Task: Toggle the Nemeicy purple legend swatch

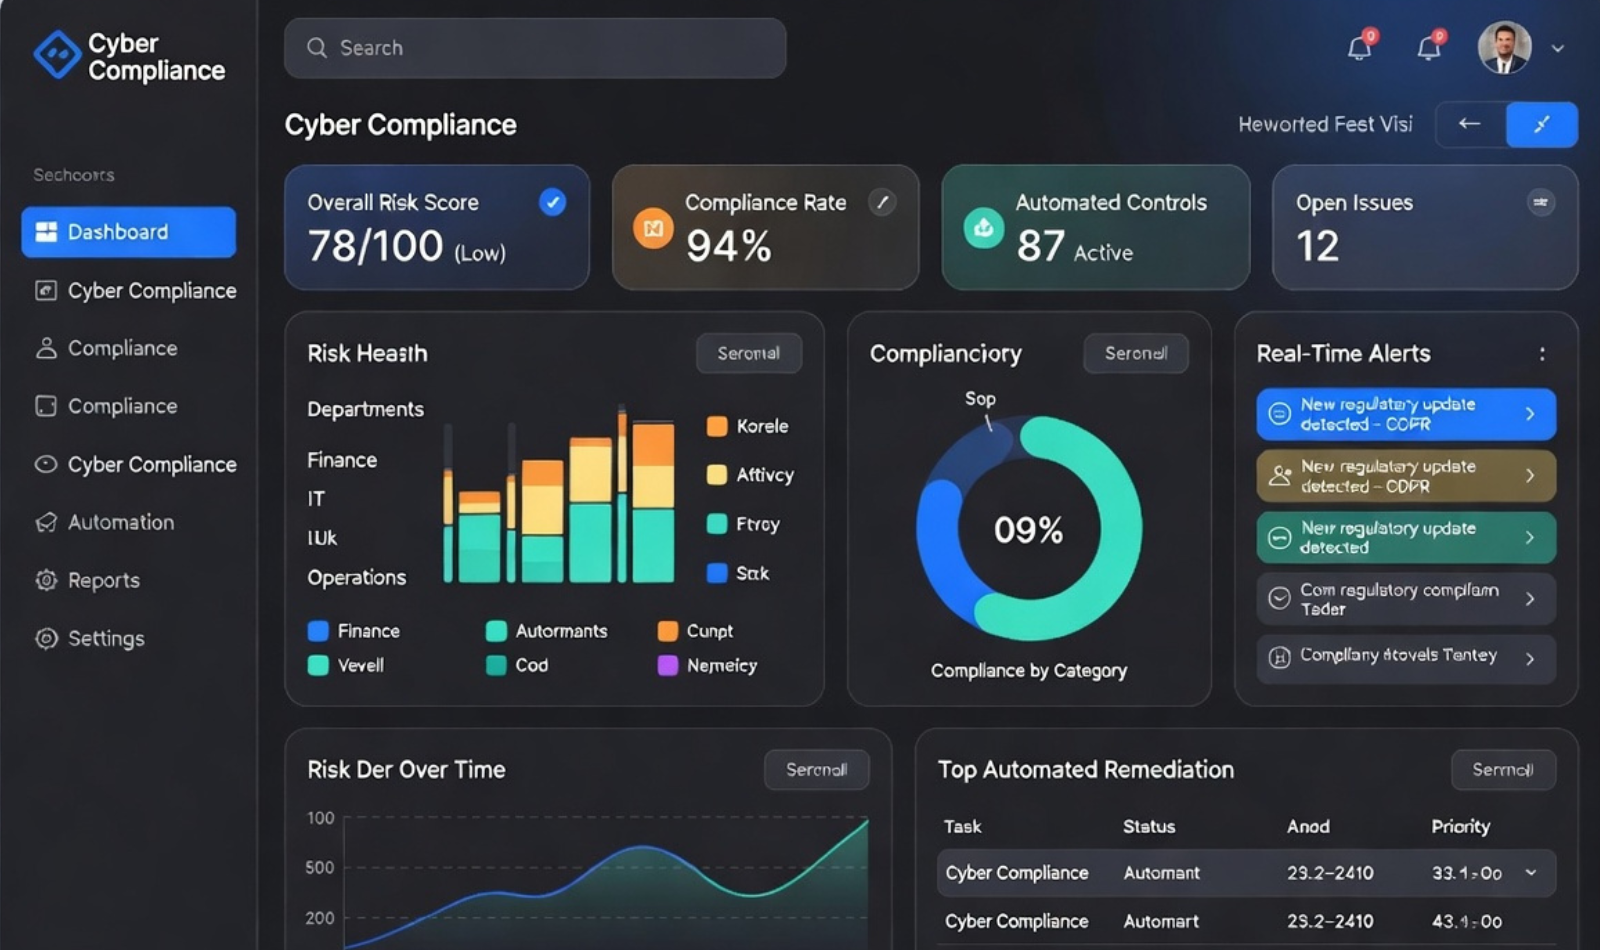Action: click(x=668, y=665)
